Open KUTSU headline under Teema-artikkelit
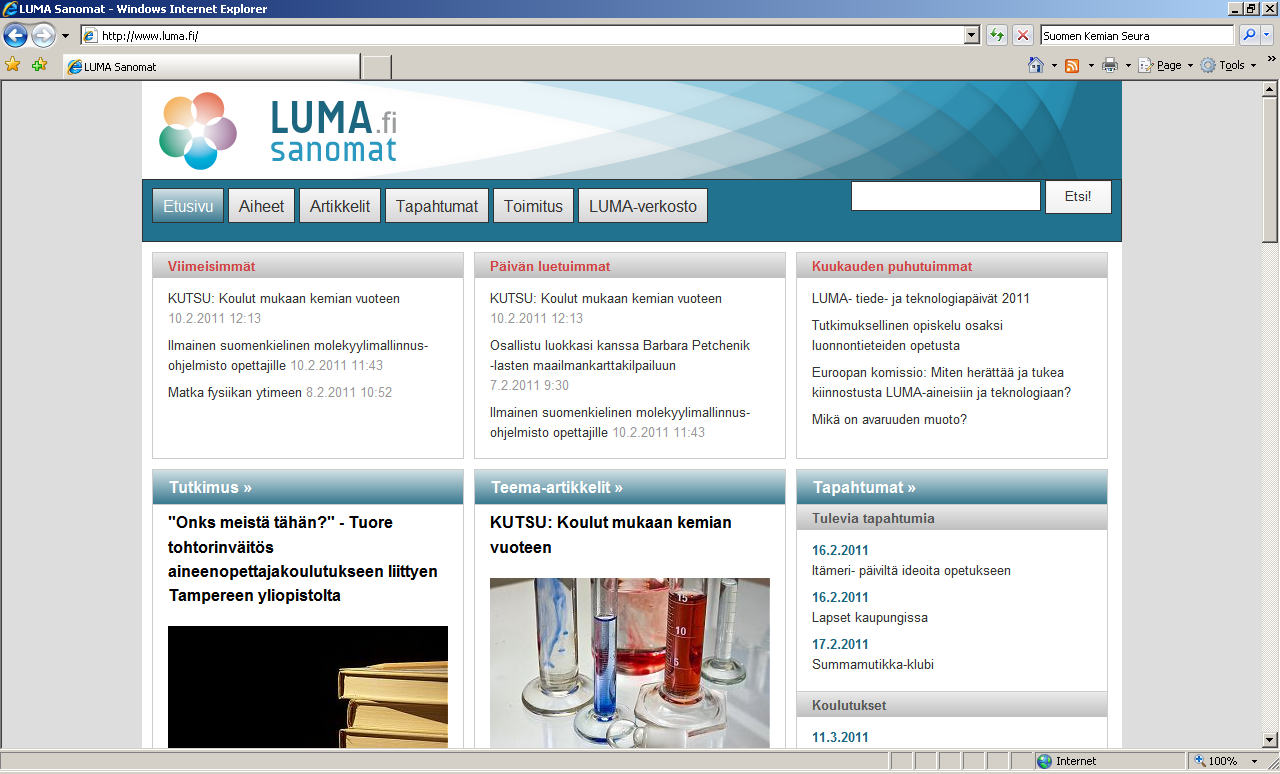This screenshot has height=774, width=1280. 611,535
